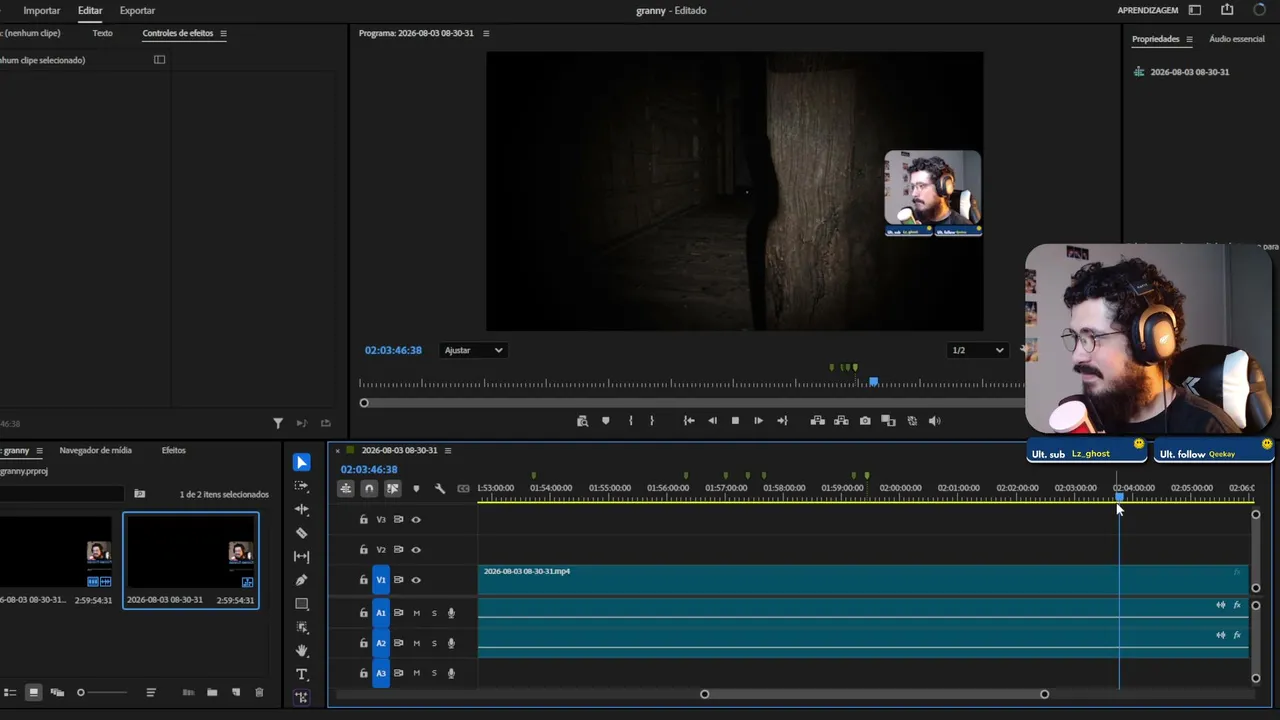Click the Program monitor blue playhead
Image resolution: width=1280 pixels, height=720 pixels.
click(x=874, y=382)
